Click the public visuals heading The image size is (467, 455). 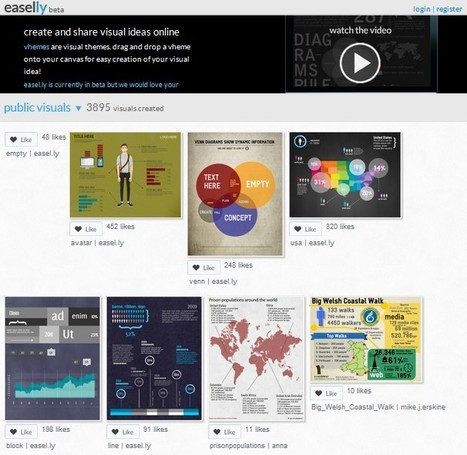click(37, 108)
